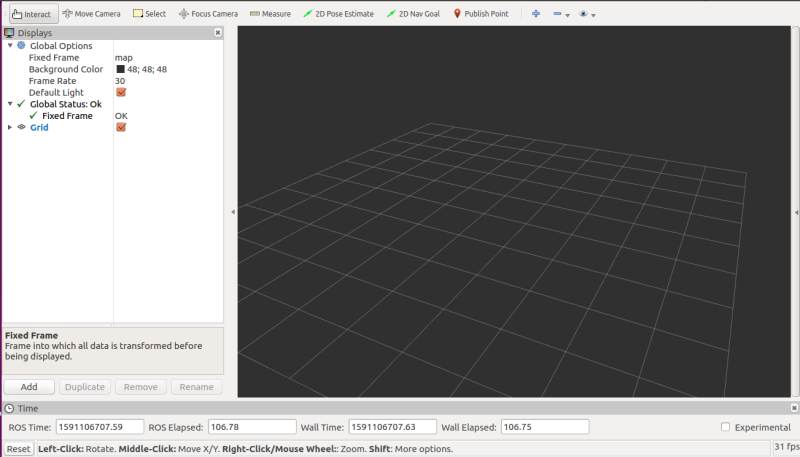This screenshot has width=800, height=457.
Task: Select the 2D Pose Estimate tool
Action: coord(338,14)
